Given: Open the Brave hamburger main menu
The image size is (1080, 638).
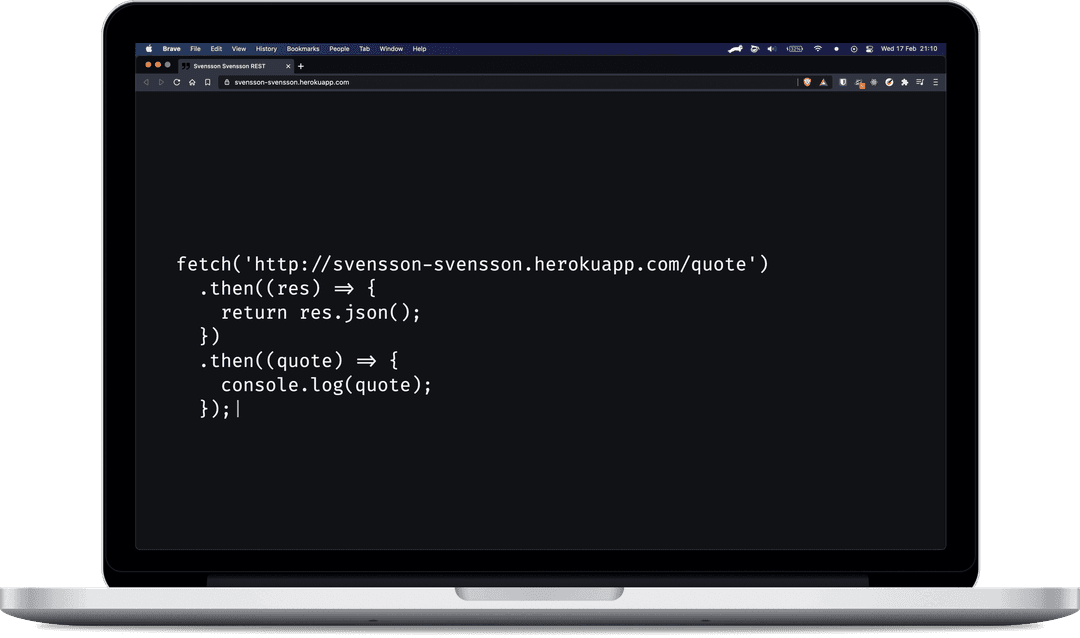Looking at the screenshot, I should (x=935, y=82).
